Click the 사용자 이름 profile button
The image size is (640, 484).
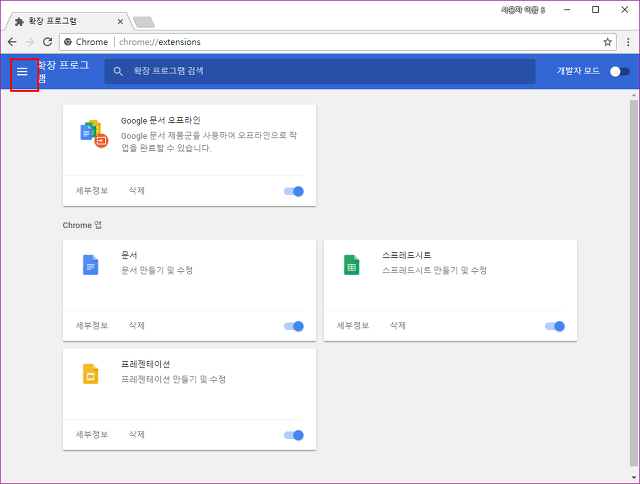point(523,10)
